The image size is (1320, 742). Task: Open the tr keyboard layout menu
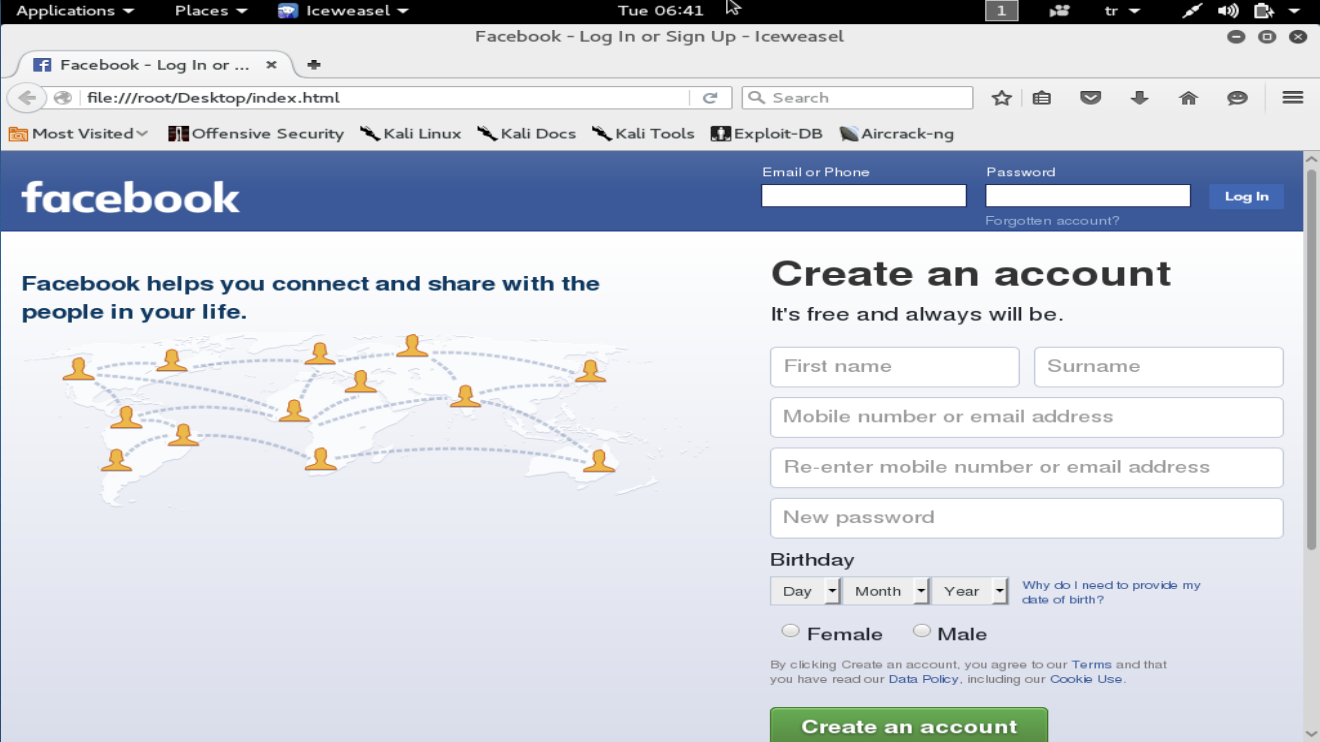[1122, 11]
